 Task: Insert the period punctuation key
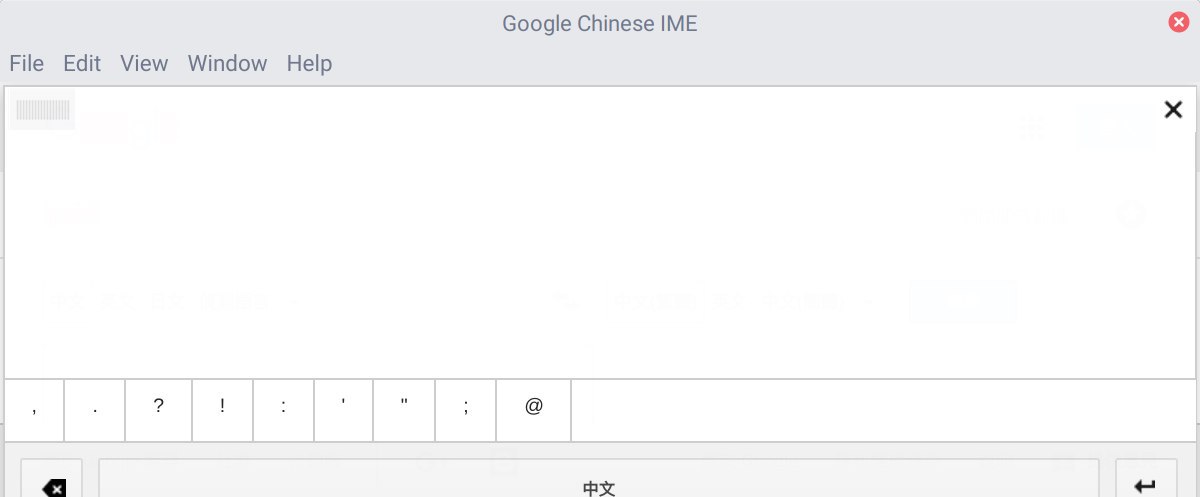pyautogui.click(x=94, y=410)
